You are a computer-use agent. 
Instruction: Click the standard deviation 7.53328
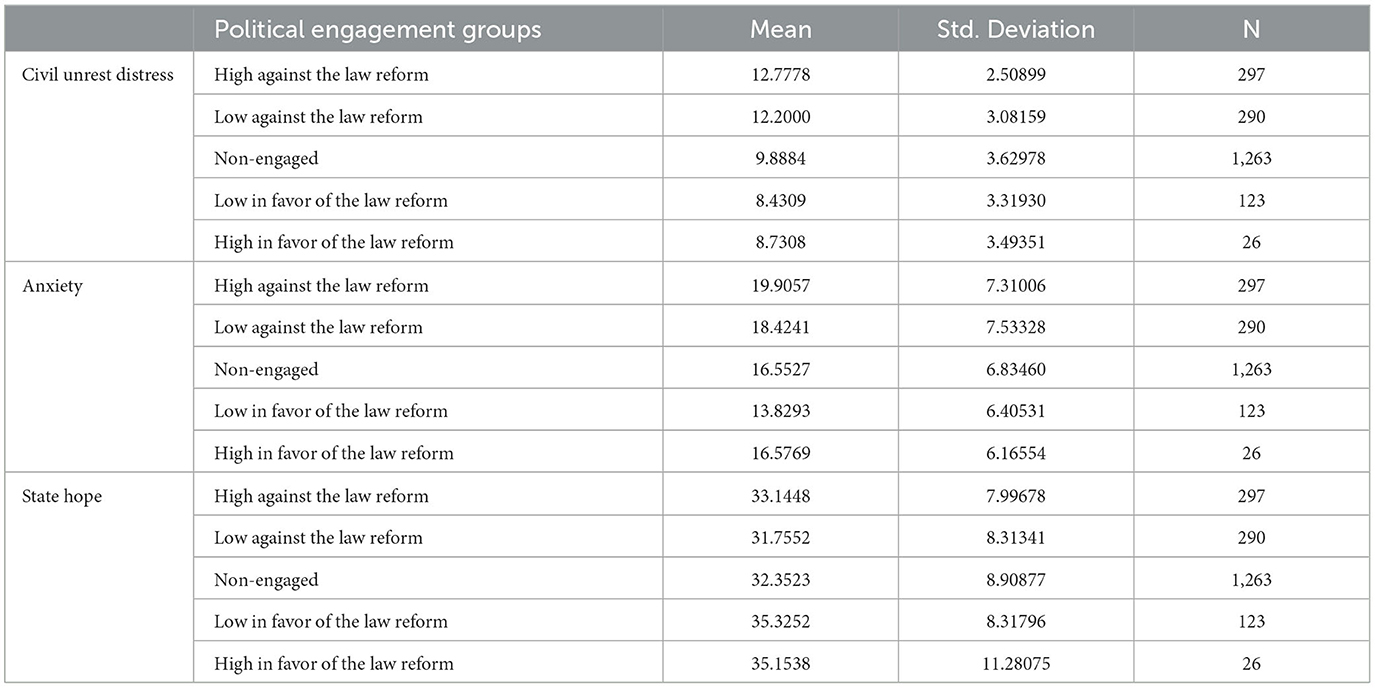[x=1016, y=327]
